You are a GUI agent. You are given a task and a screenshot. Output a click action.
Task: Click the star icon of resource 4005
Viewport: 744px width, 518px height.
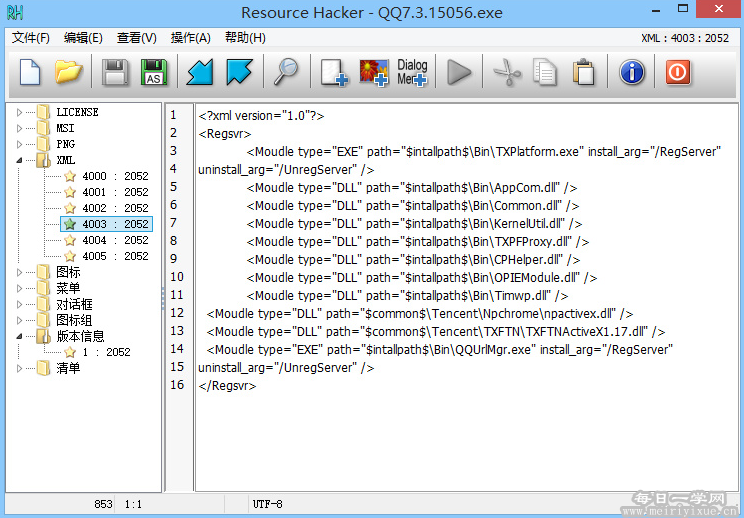click(x=70, y=256)
